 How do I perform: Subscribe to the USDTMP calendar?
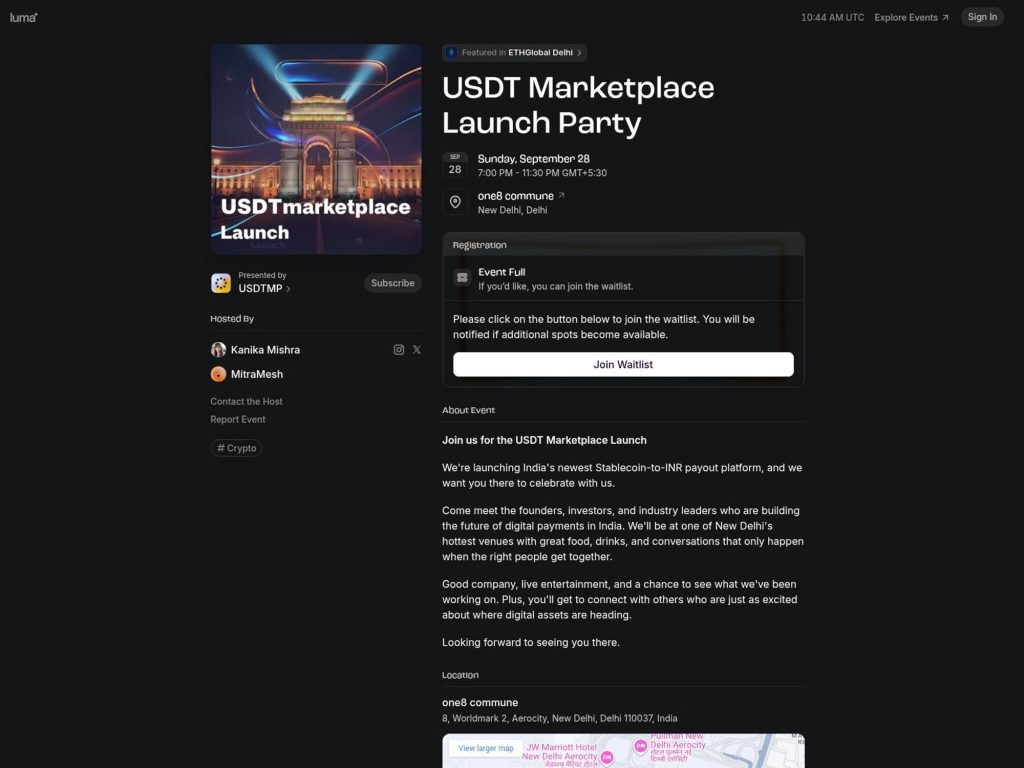tap(392, 283)
